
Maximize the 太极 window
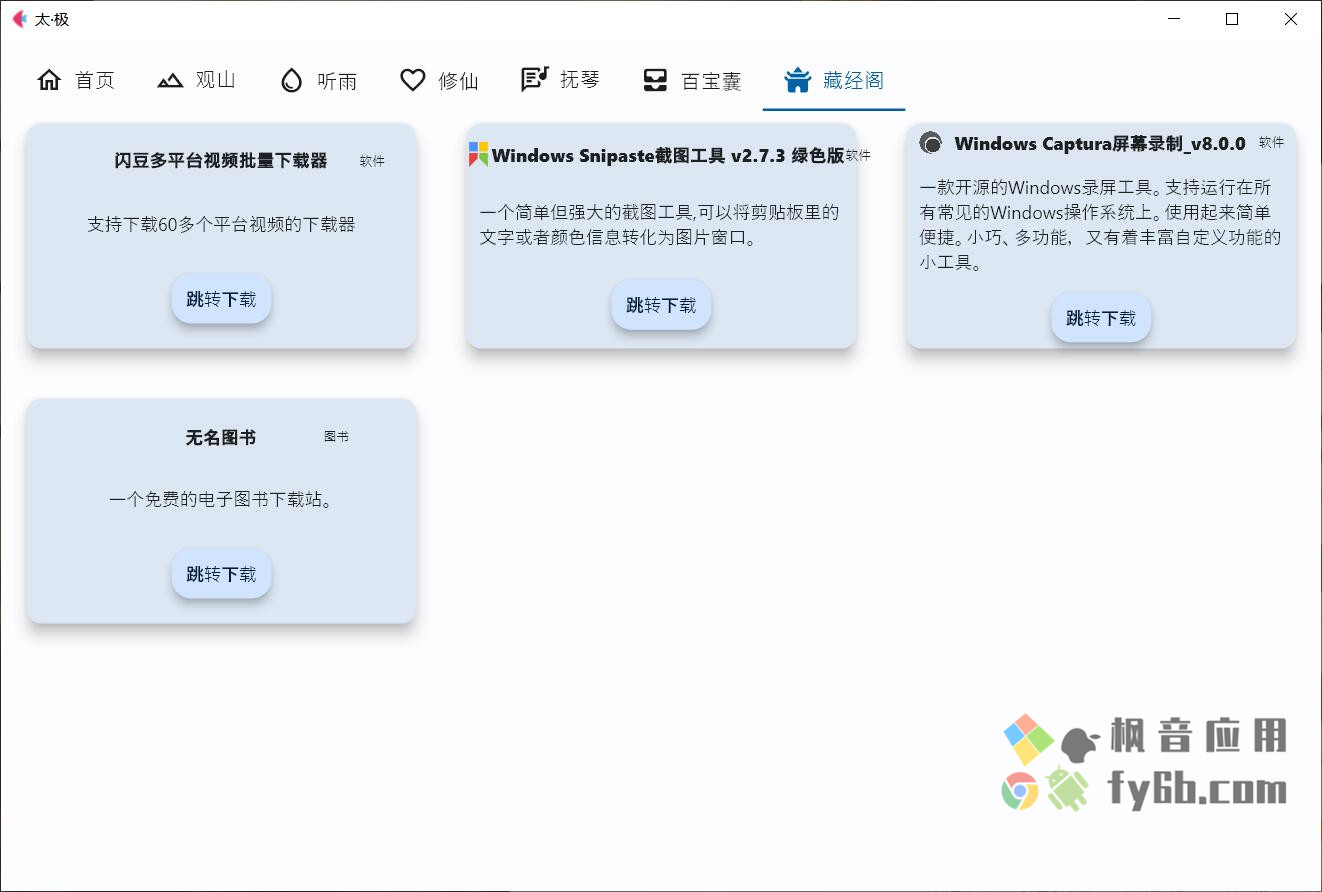[1232, 19]
